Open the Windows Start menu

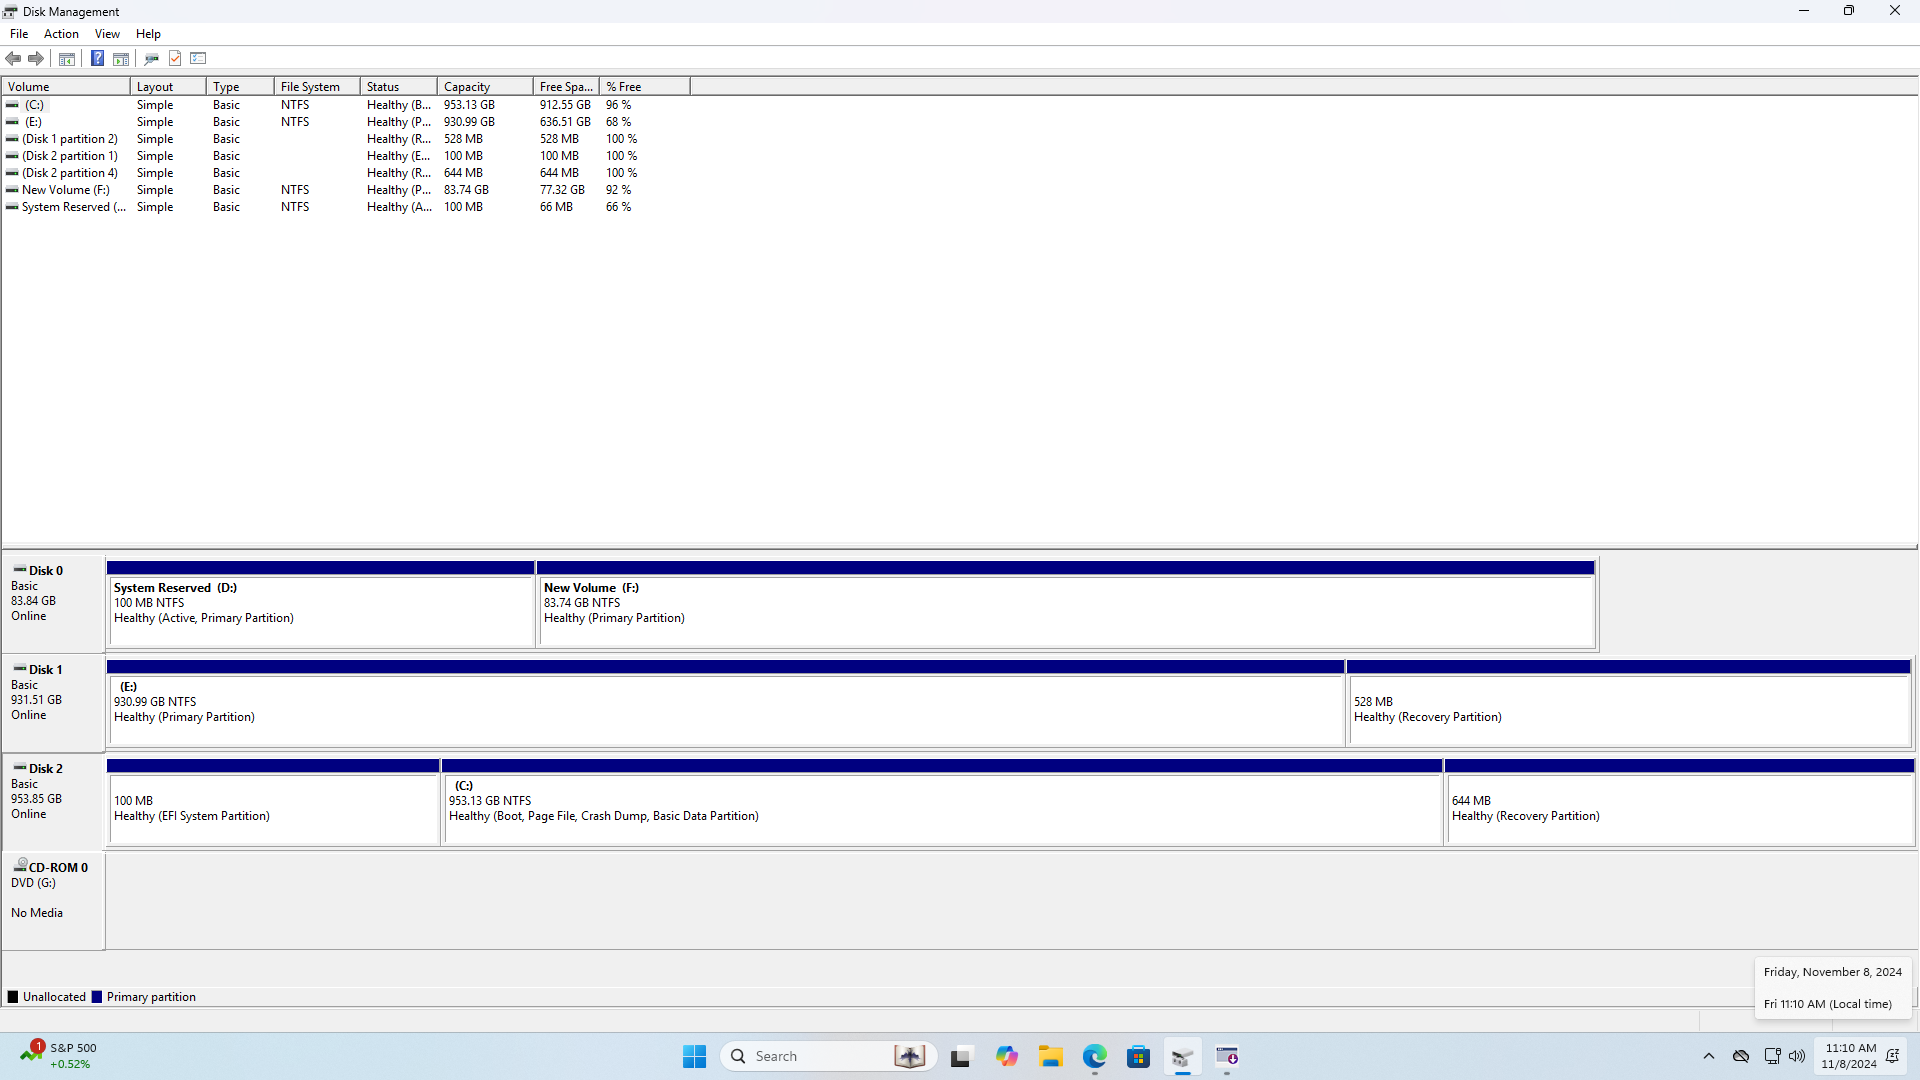pos(694,1056)
